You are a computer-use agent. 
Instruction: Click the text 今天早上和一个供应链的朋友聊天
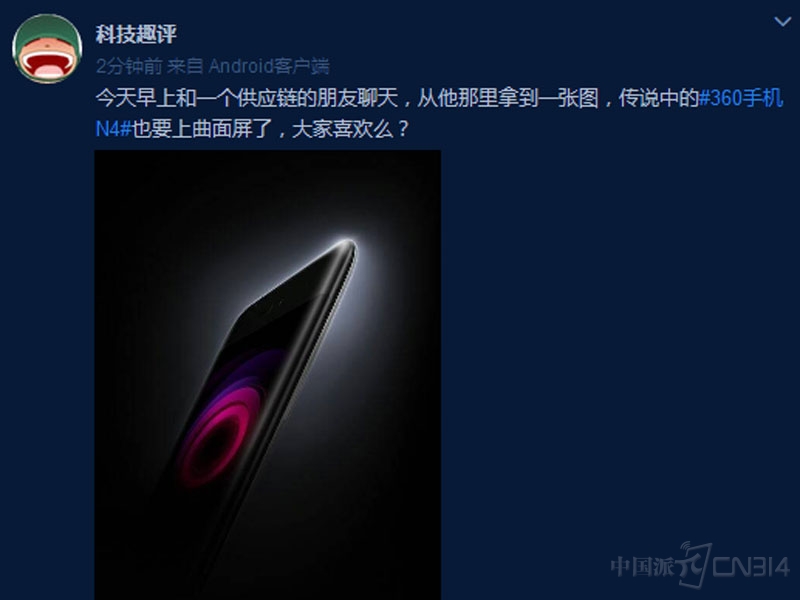click(x=246, y=98)
